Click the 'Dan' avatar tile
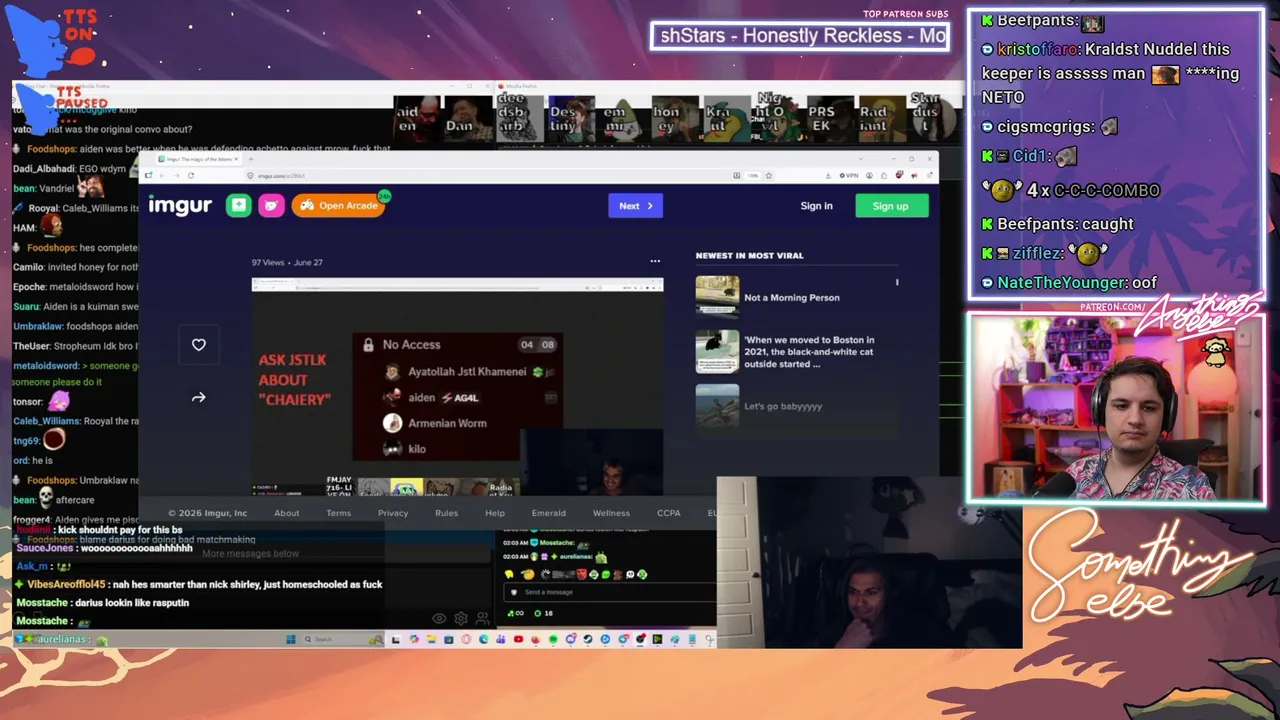 (468, 120)
